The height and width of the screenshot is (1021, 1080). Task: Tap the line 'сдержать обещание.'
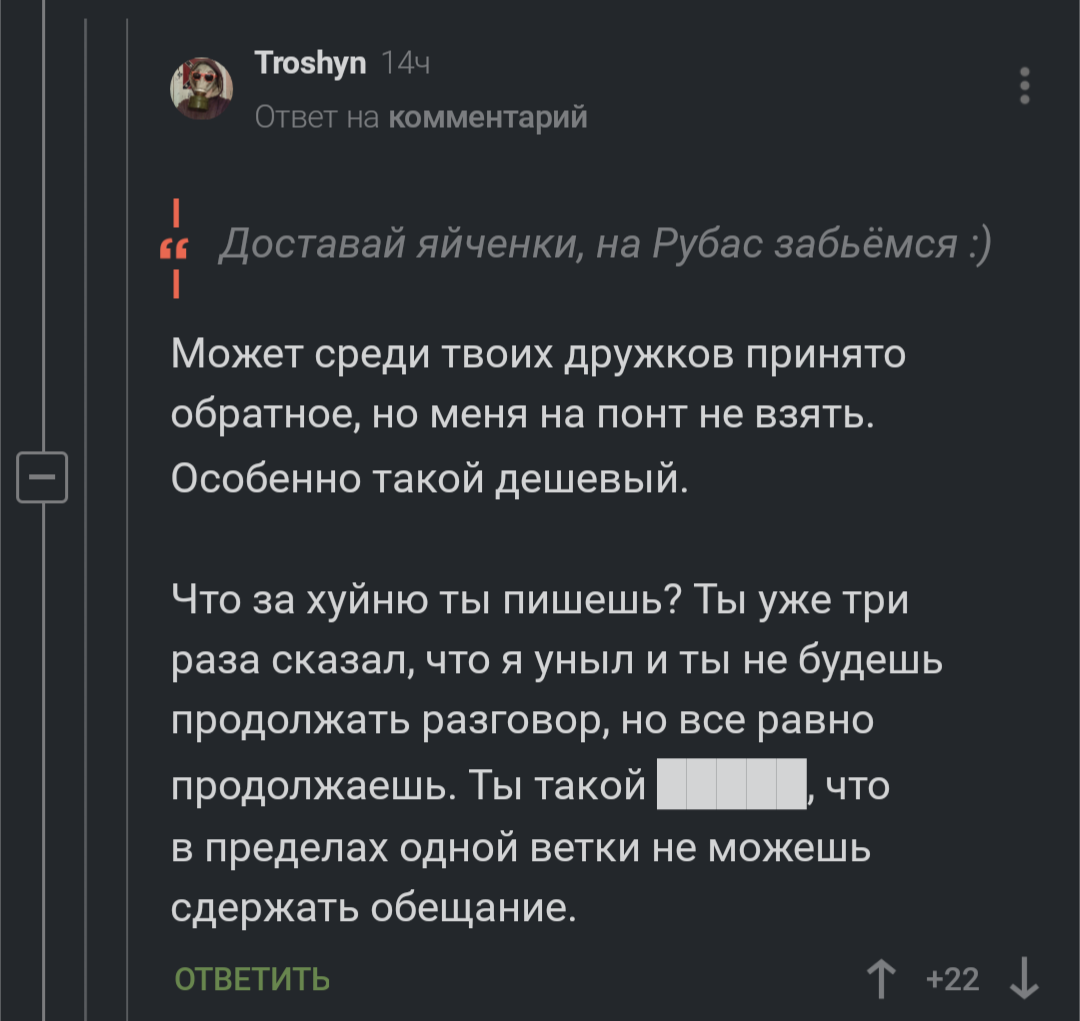pyautogui.click(x=374, y=907)
